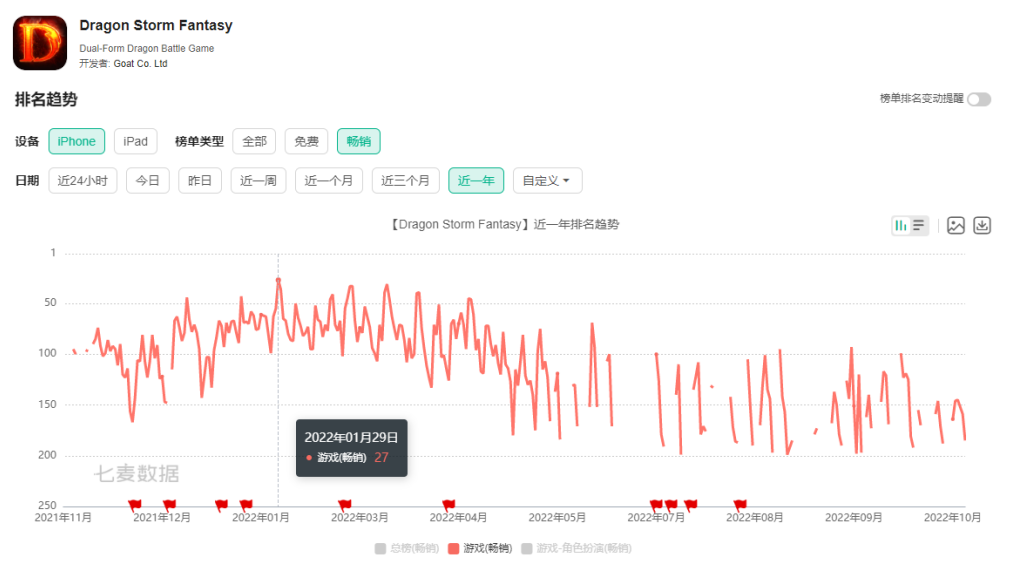Viewport: 1010px width, 568px height.
Task: Set the date range to 近一年
Action: pos(476,181)
